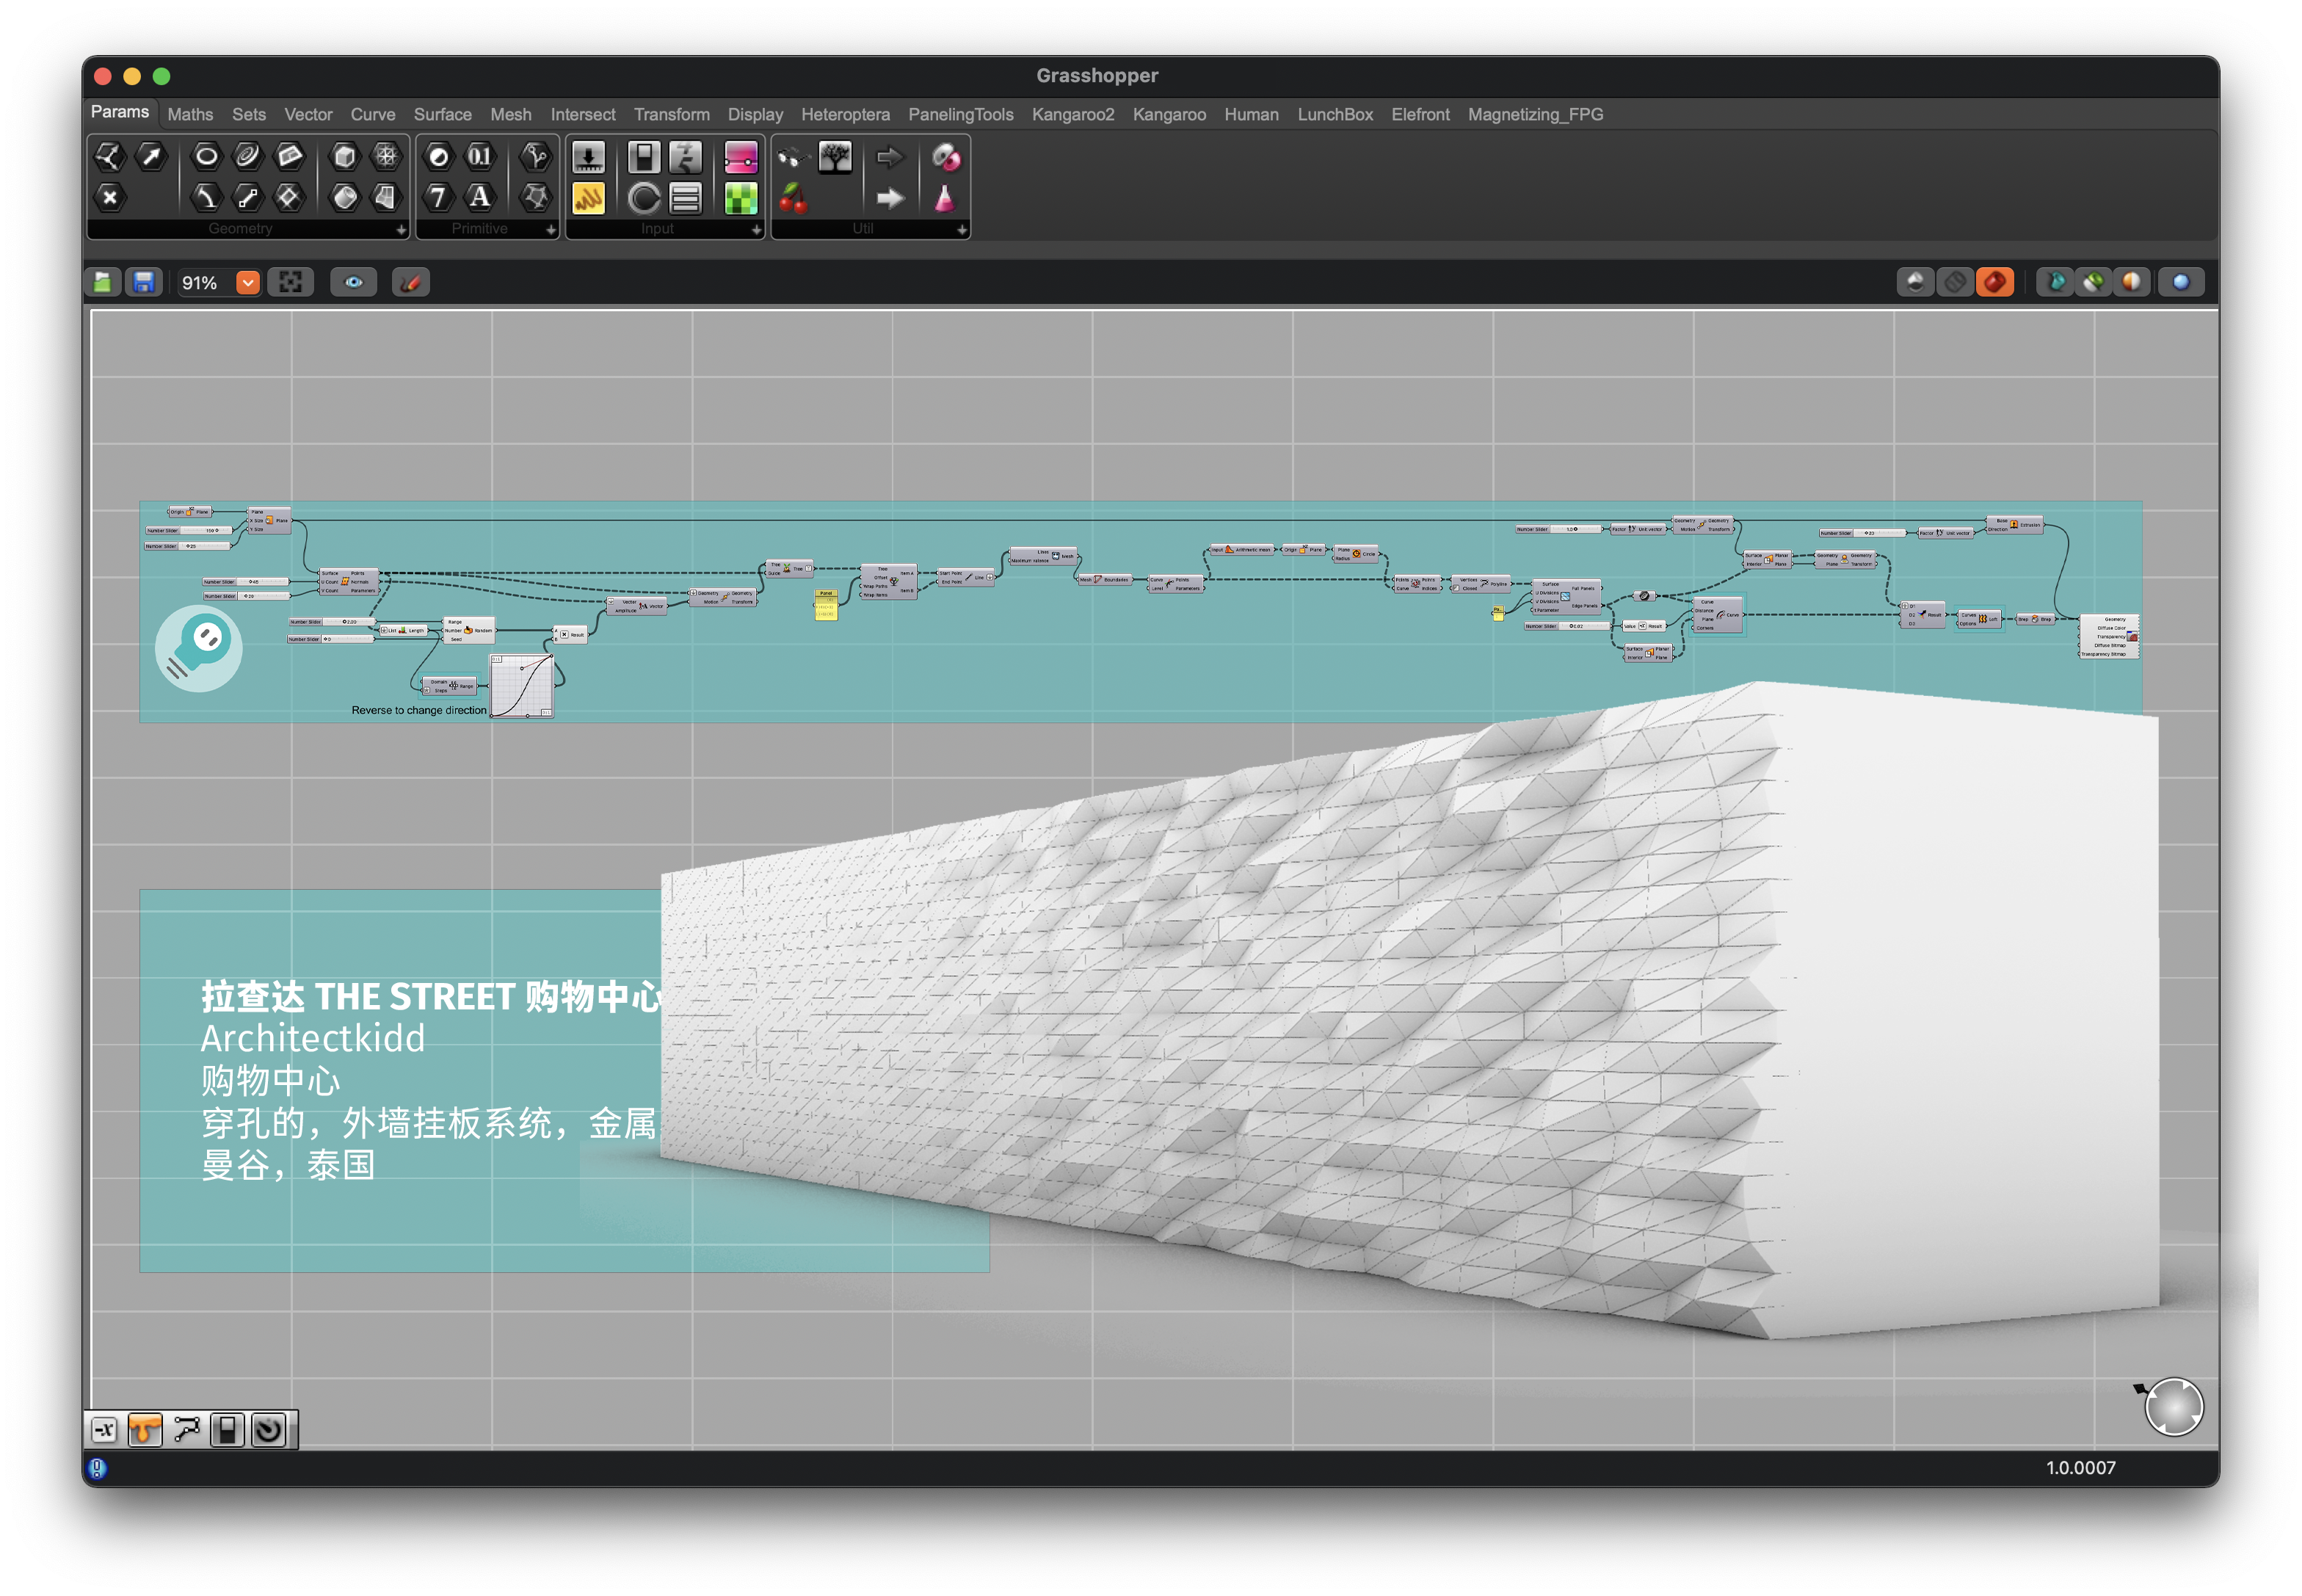Expand the Input panel with plus arrow

(x=756, y=230)
